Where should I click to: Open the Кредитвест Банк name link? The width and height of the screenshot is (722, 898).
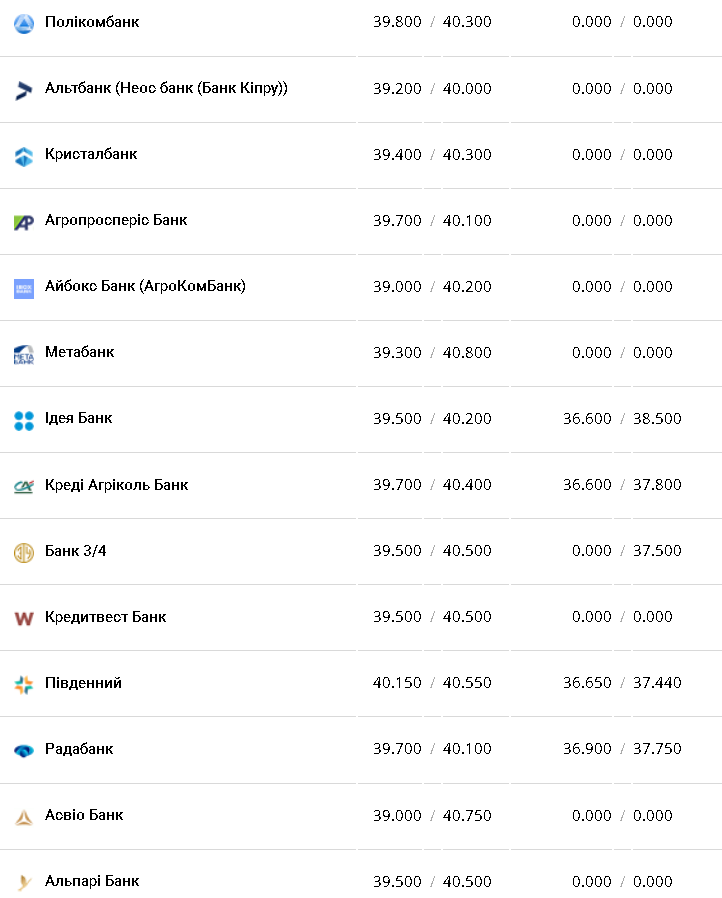click(x=105, y=617)
